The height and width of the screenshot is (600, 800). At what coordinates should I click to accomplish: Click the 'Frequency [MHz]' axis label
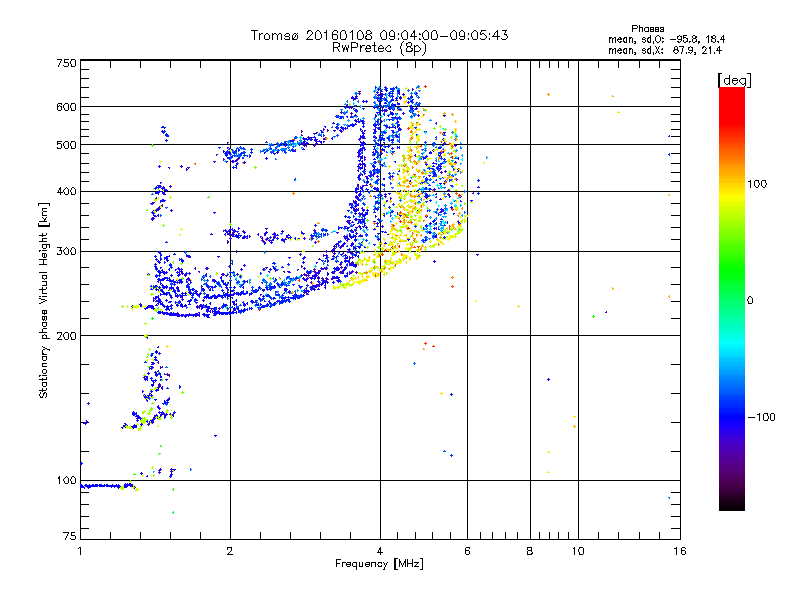[379, 564]
